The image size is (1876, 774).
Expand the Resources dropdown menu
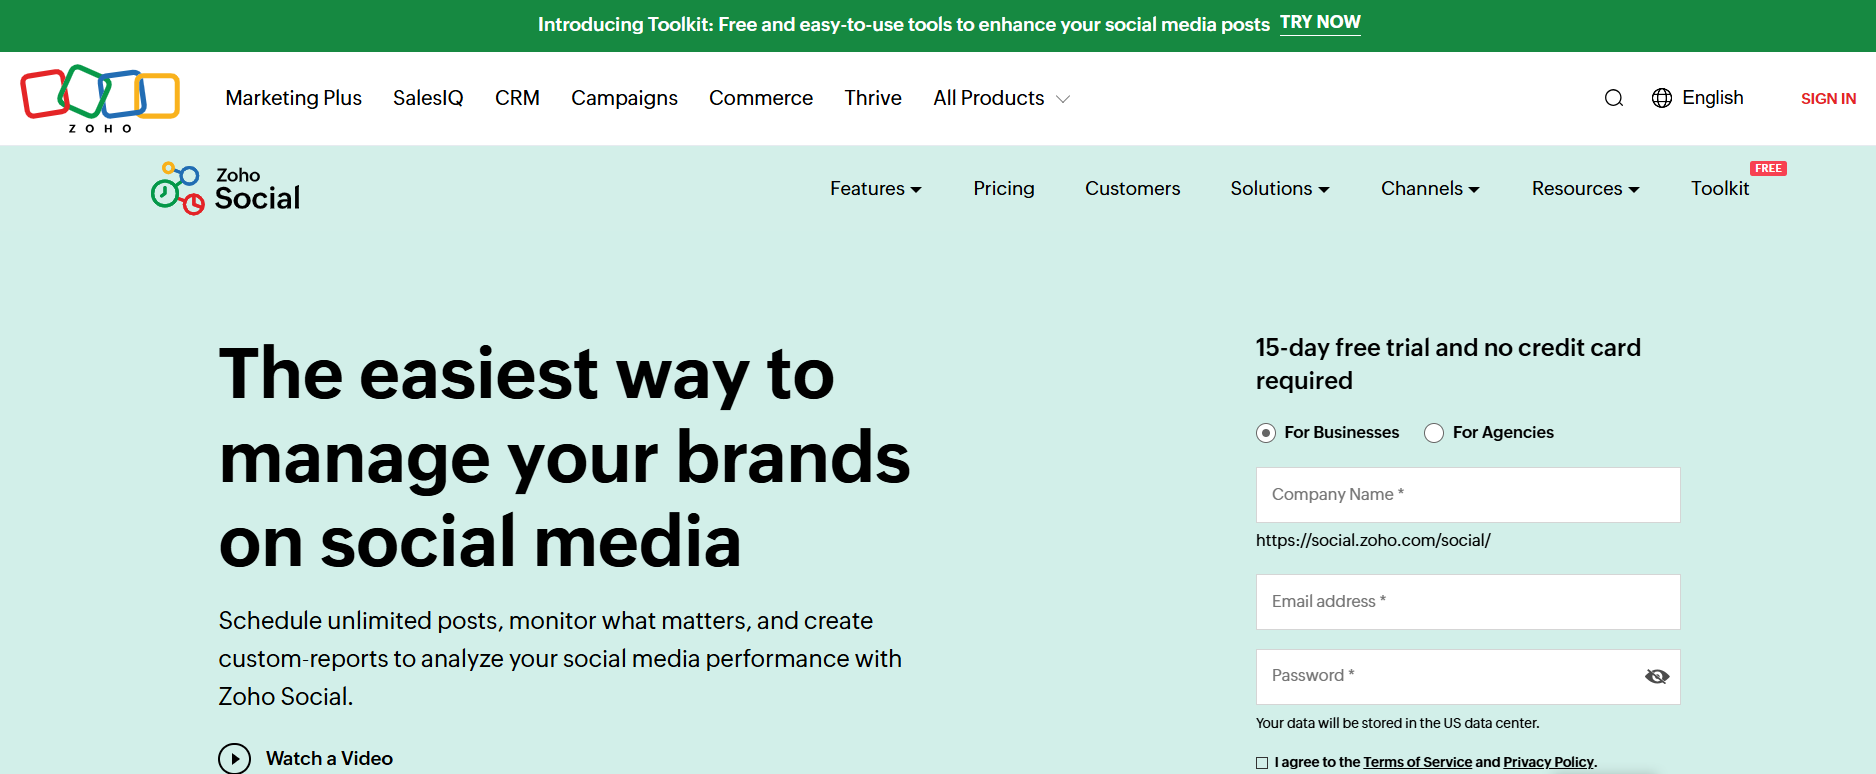pos(1585,188)
